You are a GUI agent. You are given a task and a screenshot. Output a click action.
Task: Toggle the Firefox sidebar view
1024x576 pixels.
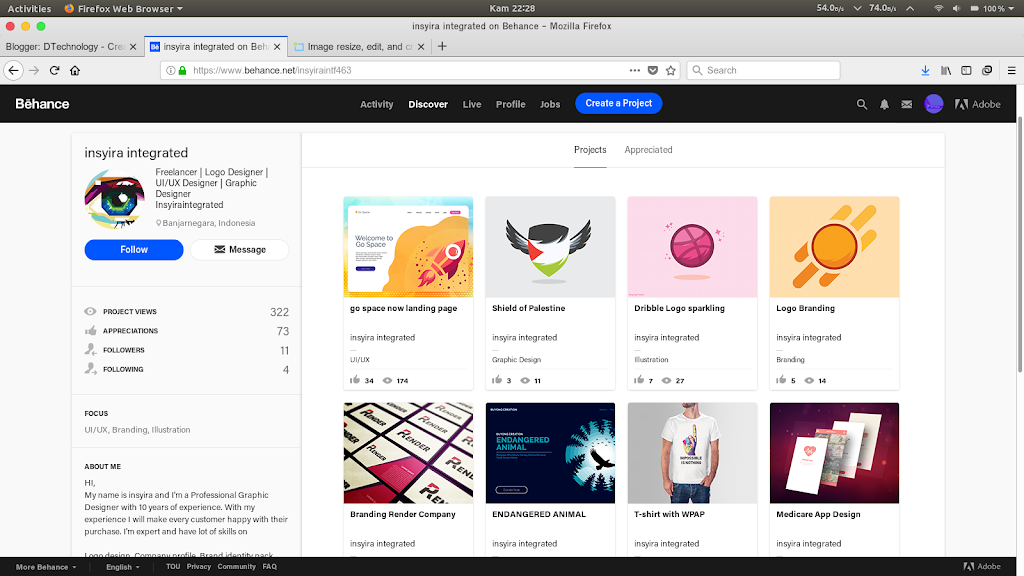click(966, 71)
